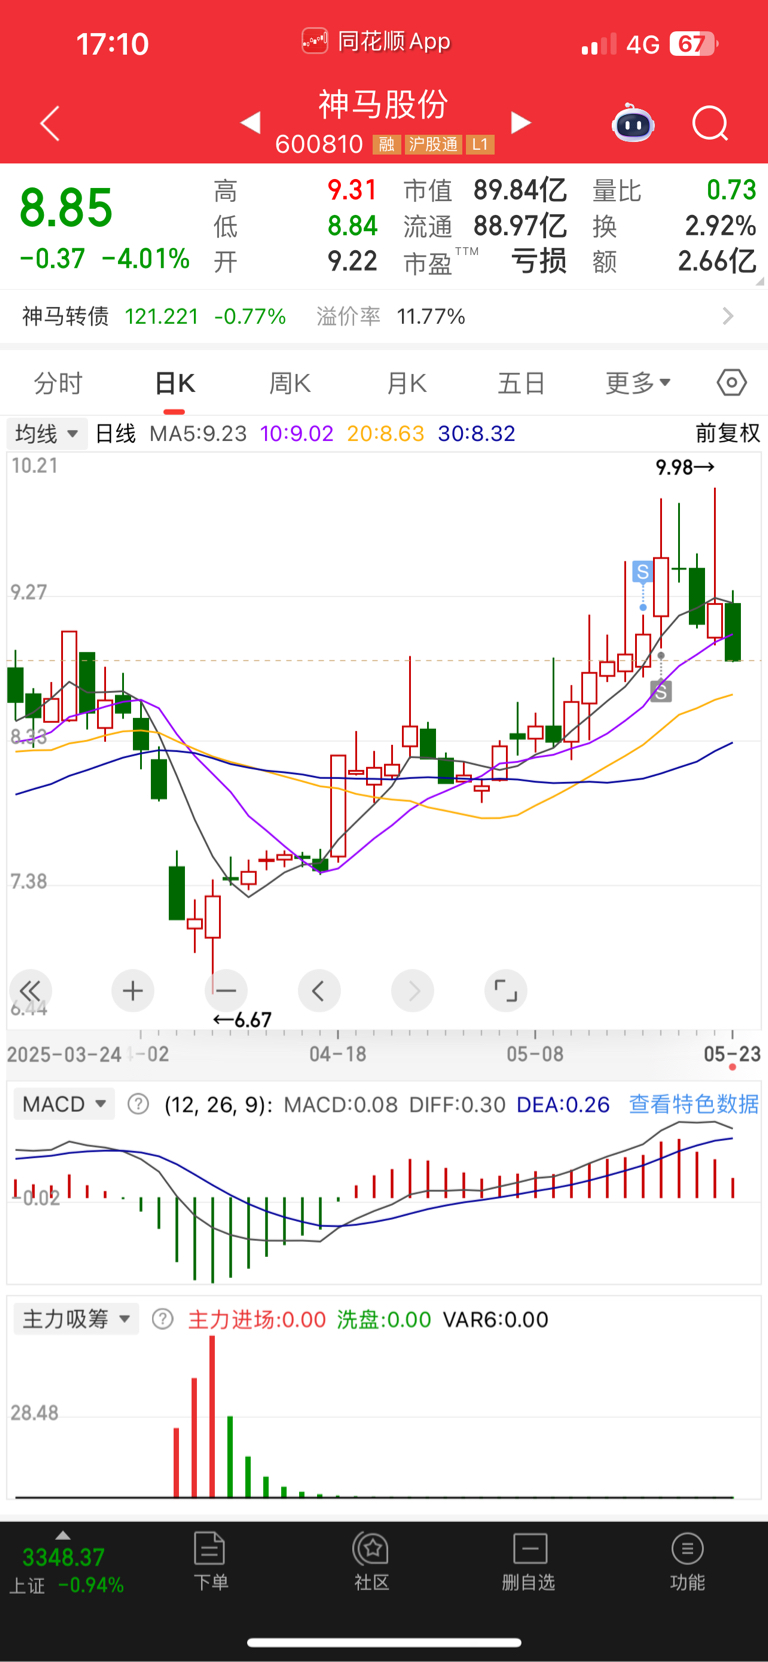Tap 量比 0.73 value

(731, 190)
